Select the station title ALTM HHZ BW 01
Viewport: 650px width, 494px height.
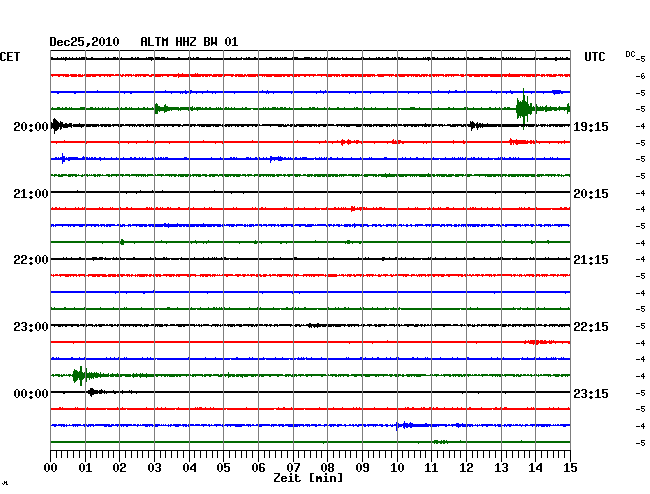(x=189, y=42)
